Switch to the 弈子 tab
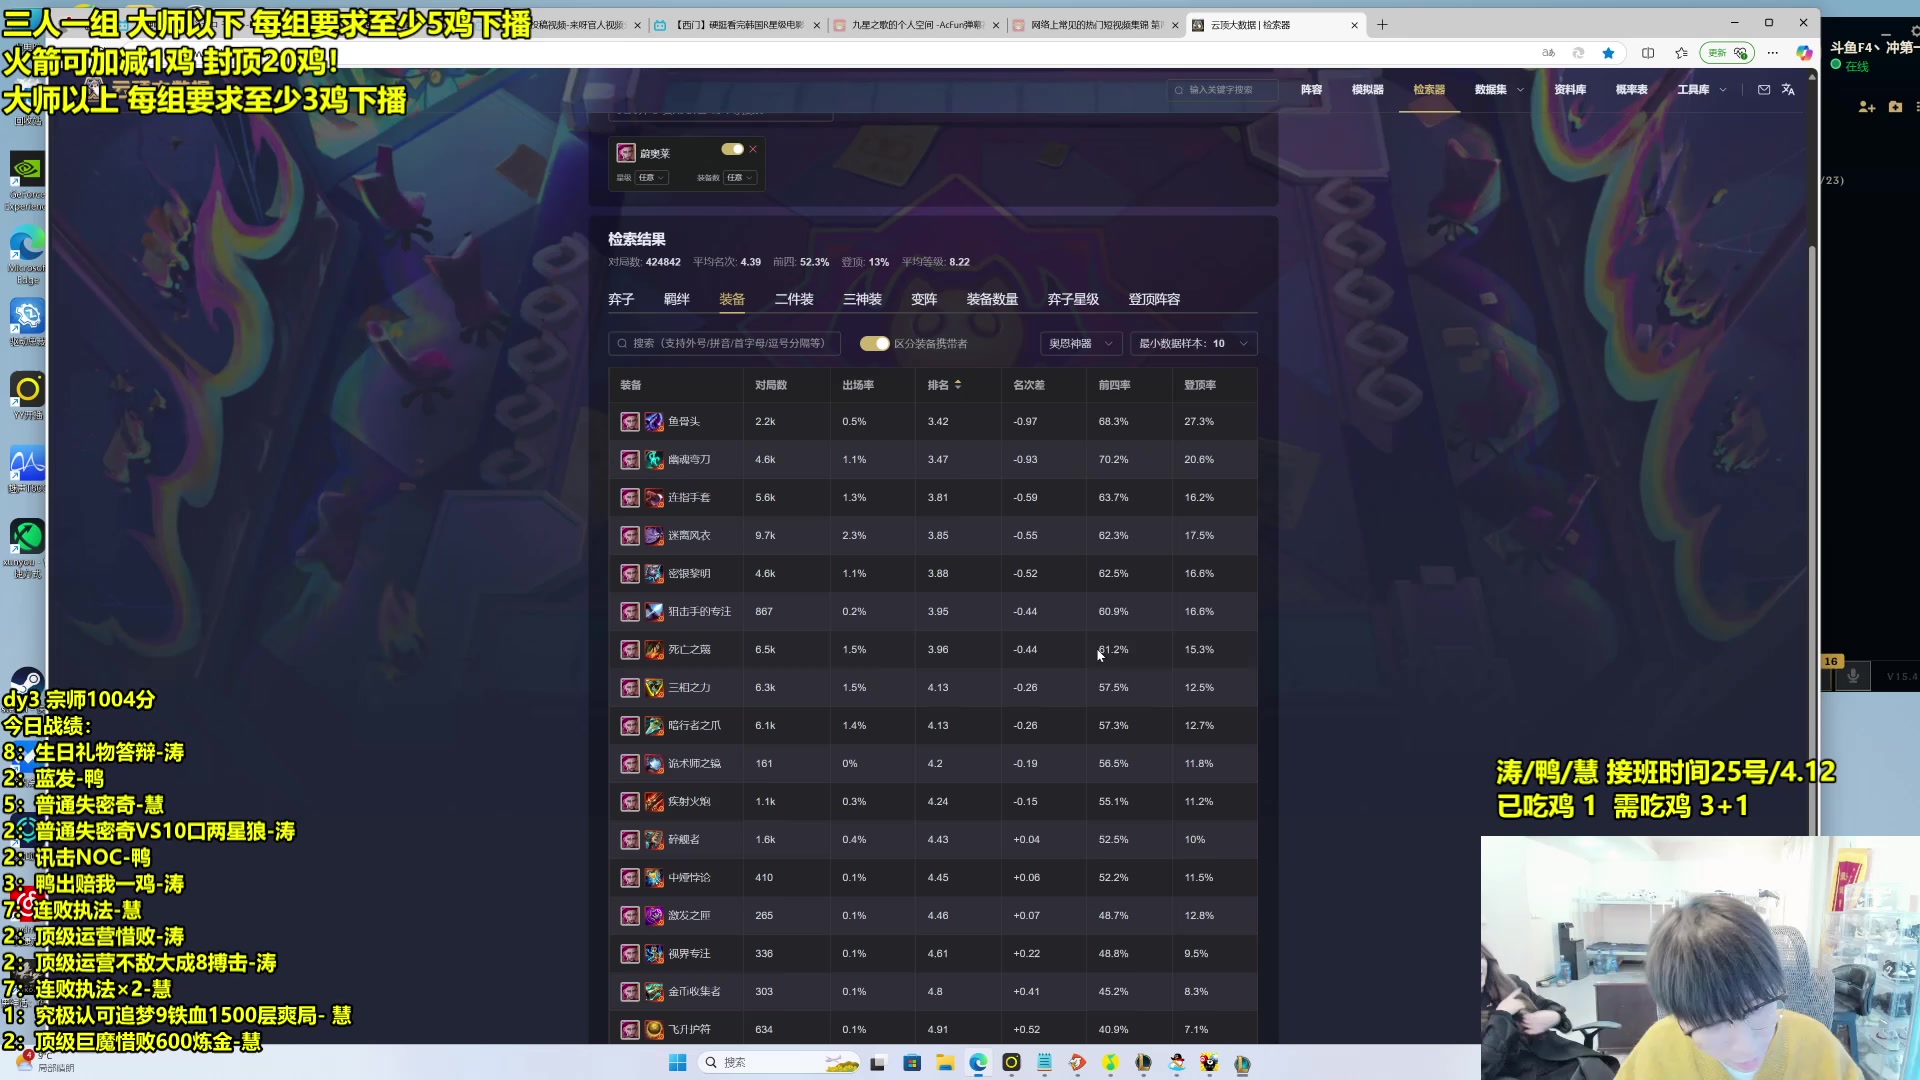 pyautogui.click(x=621, y=300)
